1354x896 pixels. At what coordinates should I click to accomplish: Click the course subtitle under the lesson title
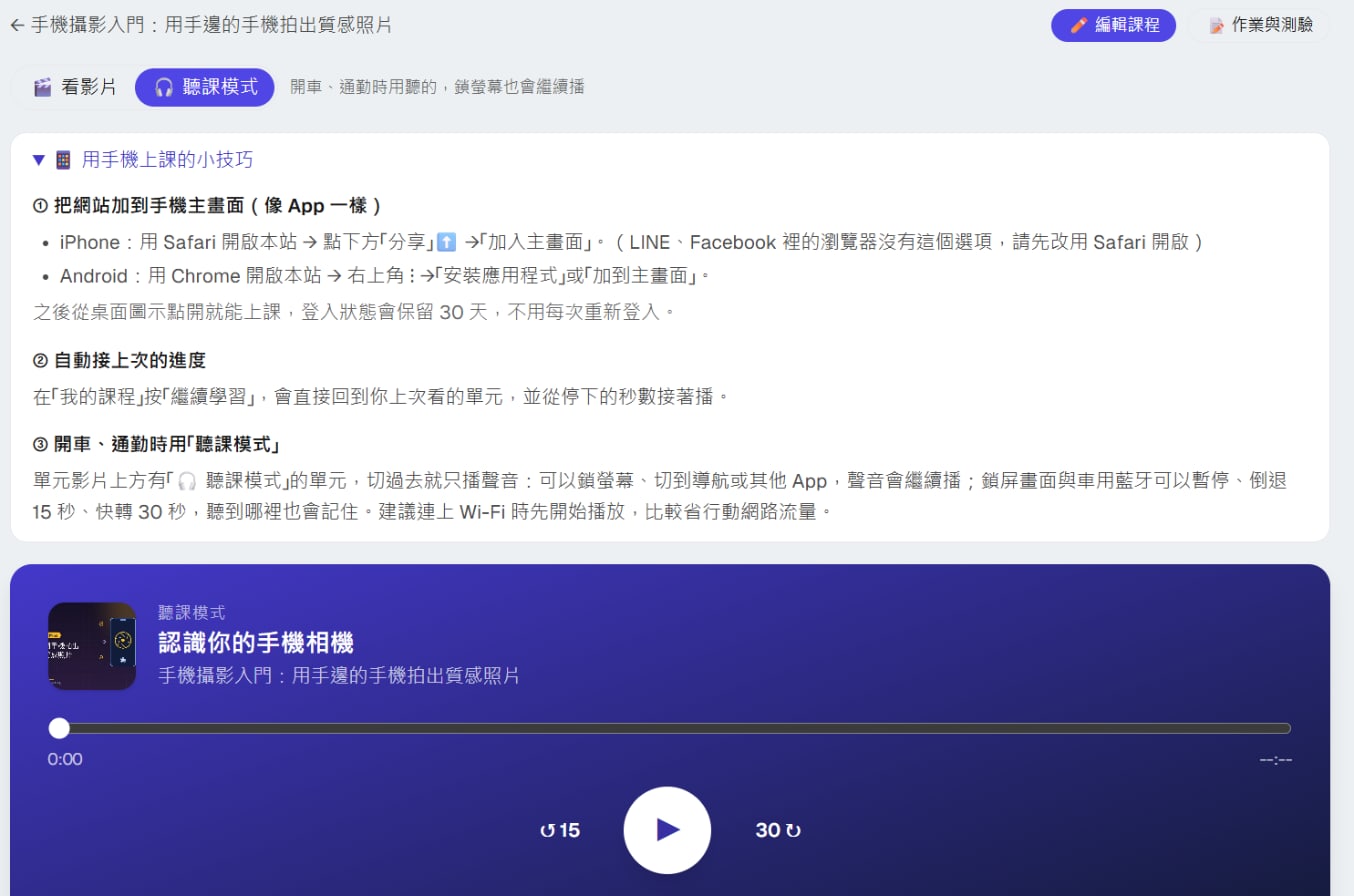[x=339, y=676]
